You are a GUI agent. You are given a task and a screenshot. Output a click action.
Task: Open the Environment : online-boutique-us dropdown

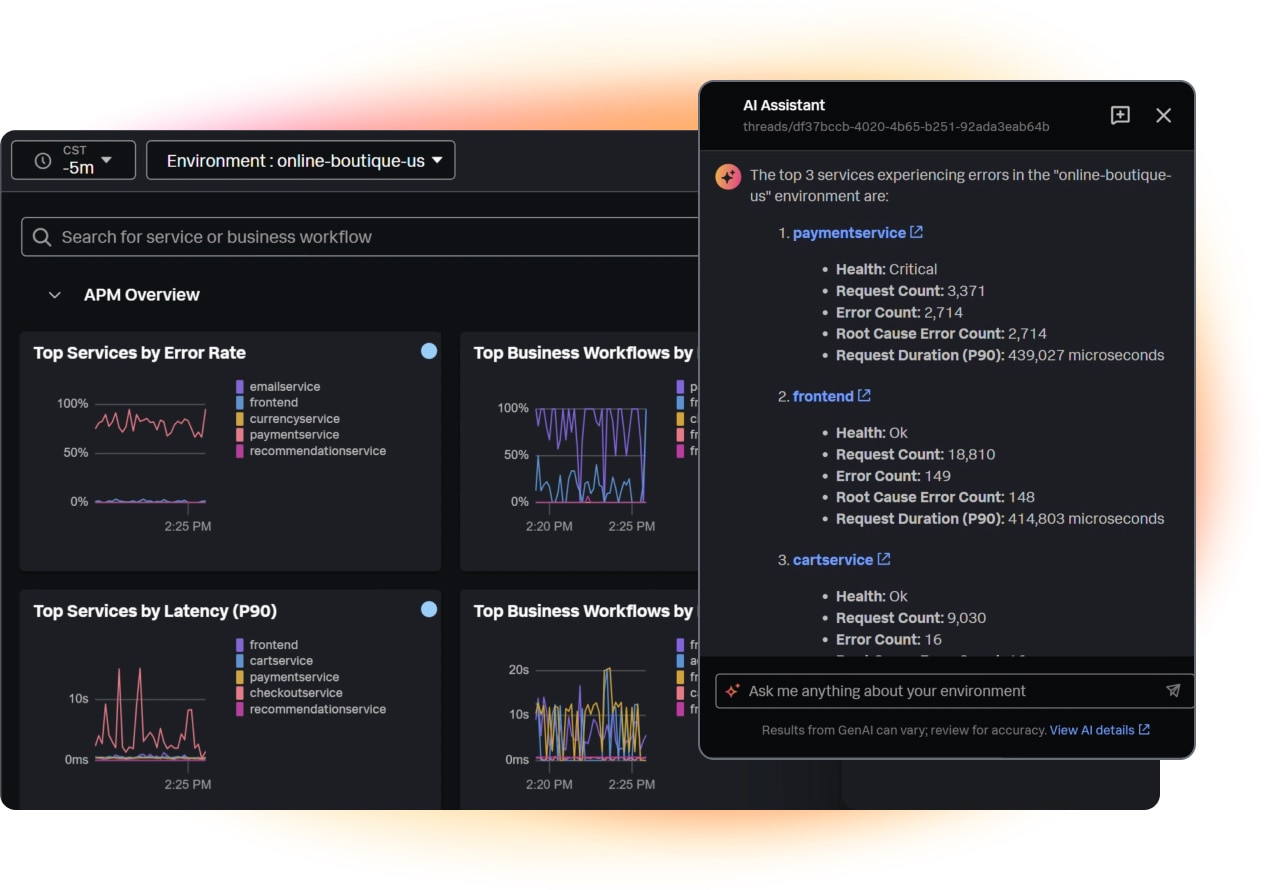pyautogui.click(x=300, y=160)
